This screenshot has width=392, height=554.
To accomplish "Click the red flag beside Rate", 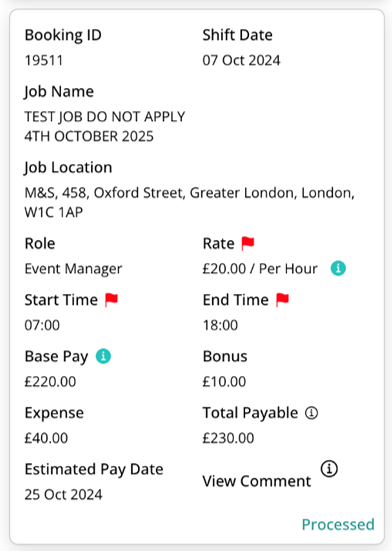I will click(248, 243).
